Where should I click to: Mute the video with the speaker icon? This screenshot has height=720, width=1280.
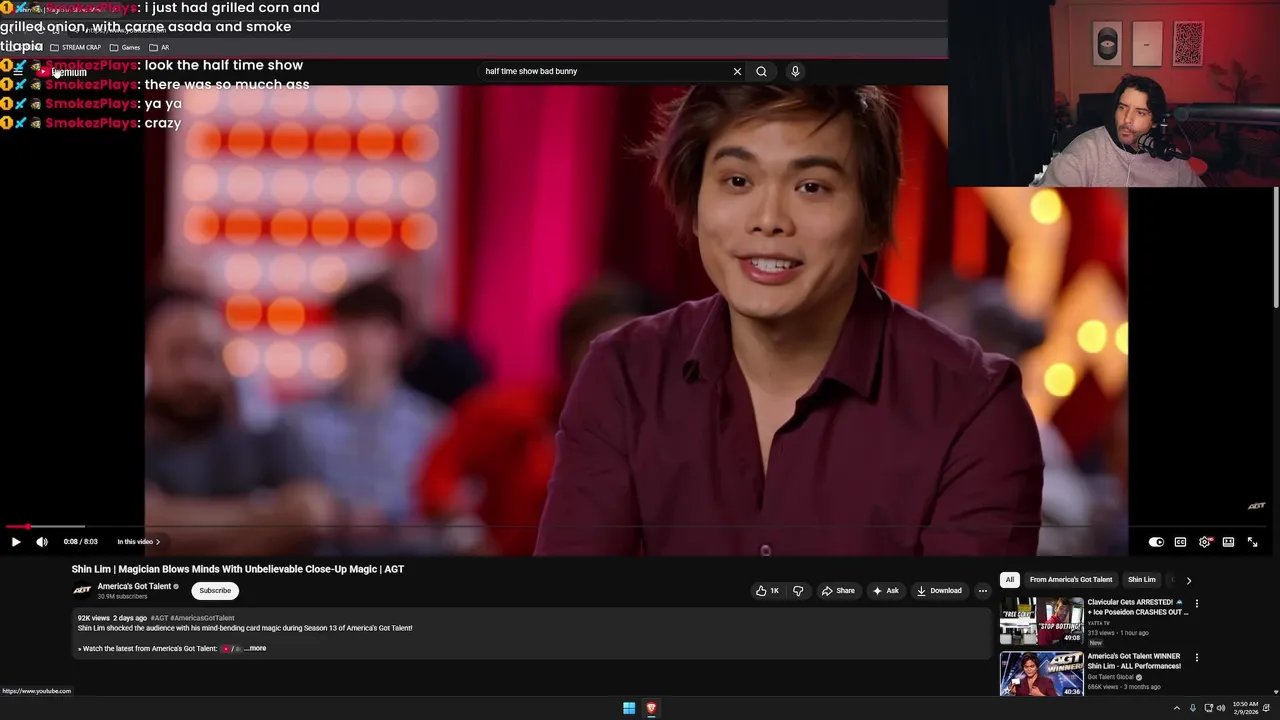(42, 542)
